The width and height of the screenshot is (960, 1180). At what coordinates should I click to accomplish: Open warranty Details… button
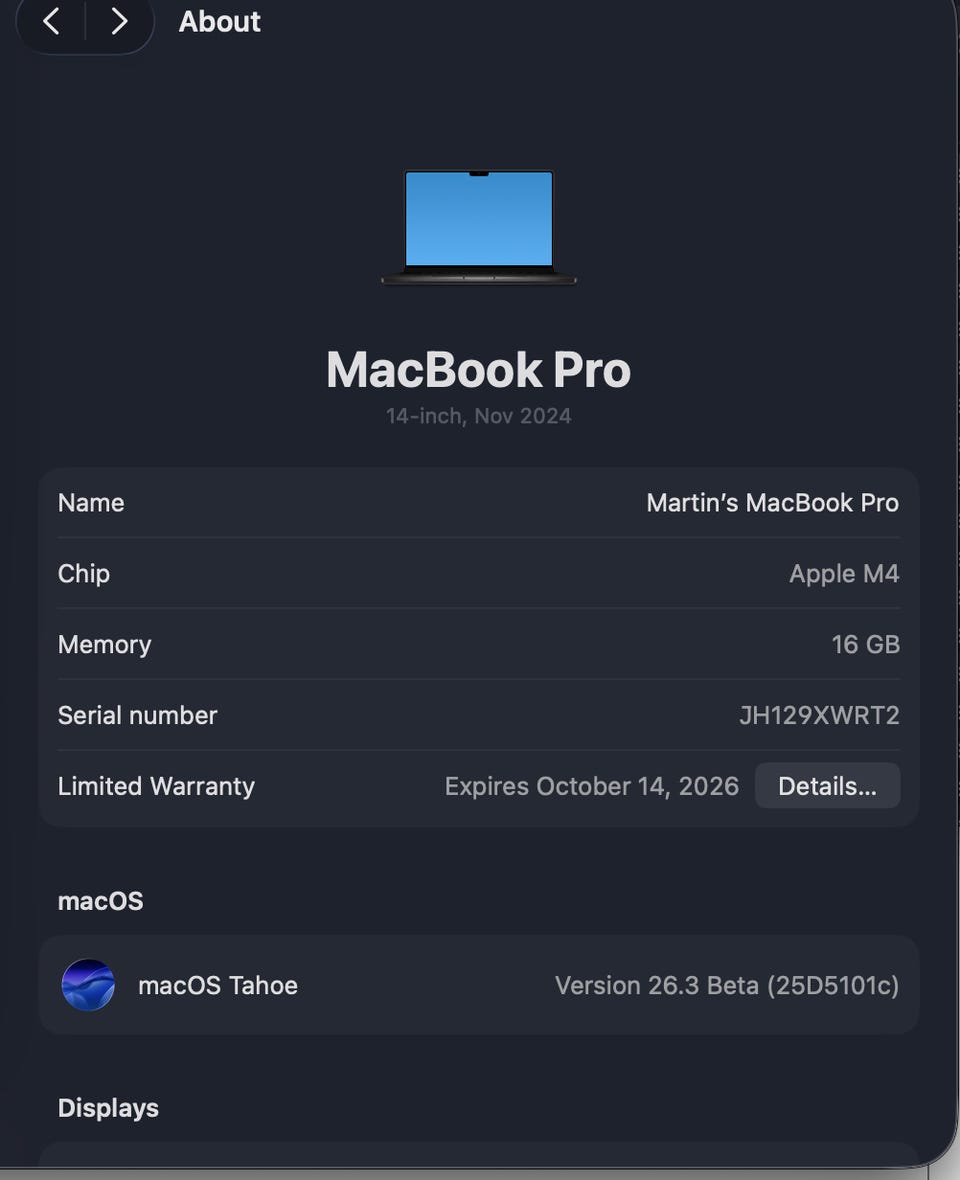pyautogui.click(x=827, y=786)
